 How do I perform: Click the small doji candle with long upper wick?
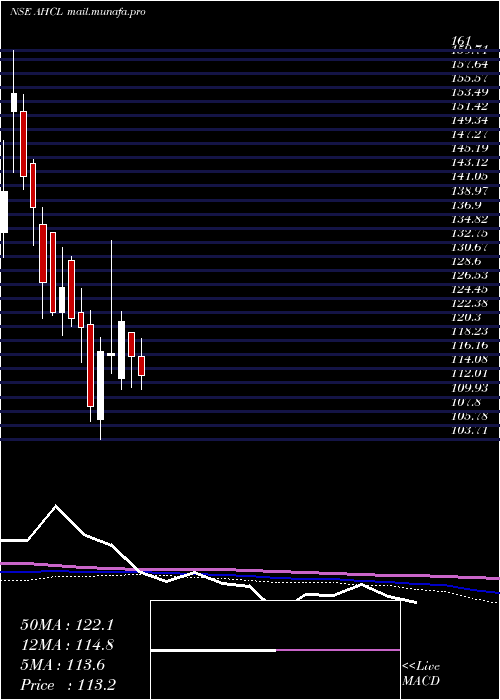(111, 354)
